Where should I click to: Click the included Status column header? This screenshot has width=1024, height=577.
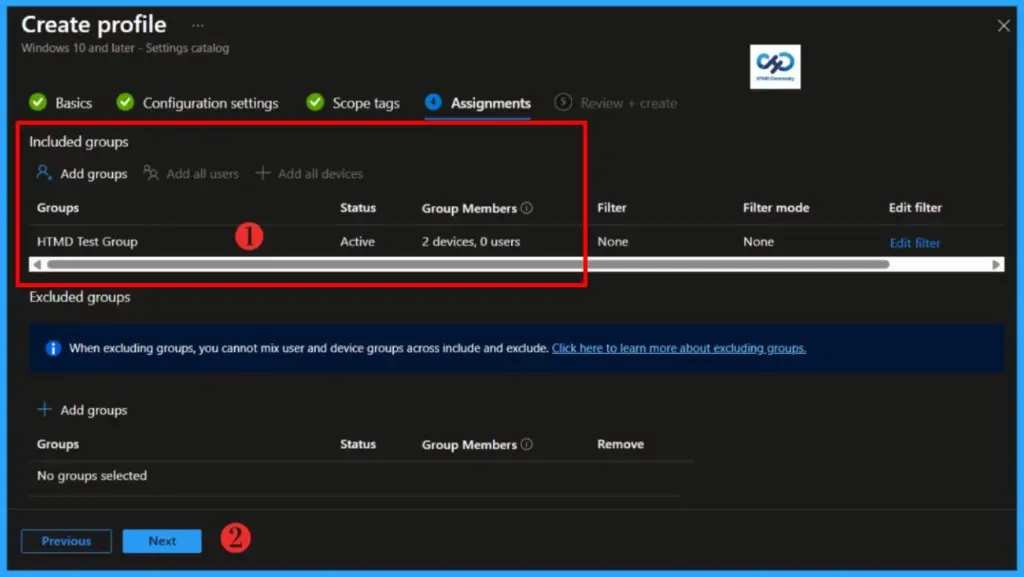coord(357,208)
